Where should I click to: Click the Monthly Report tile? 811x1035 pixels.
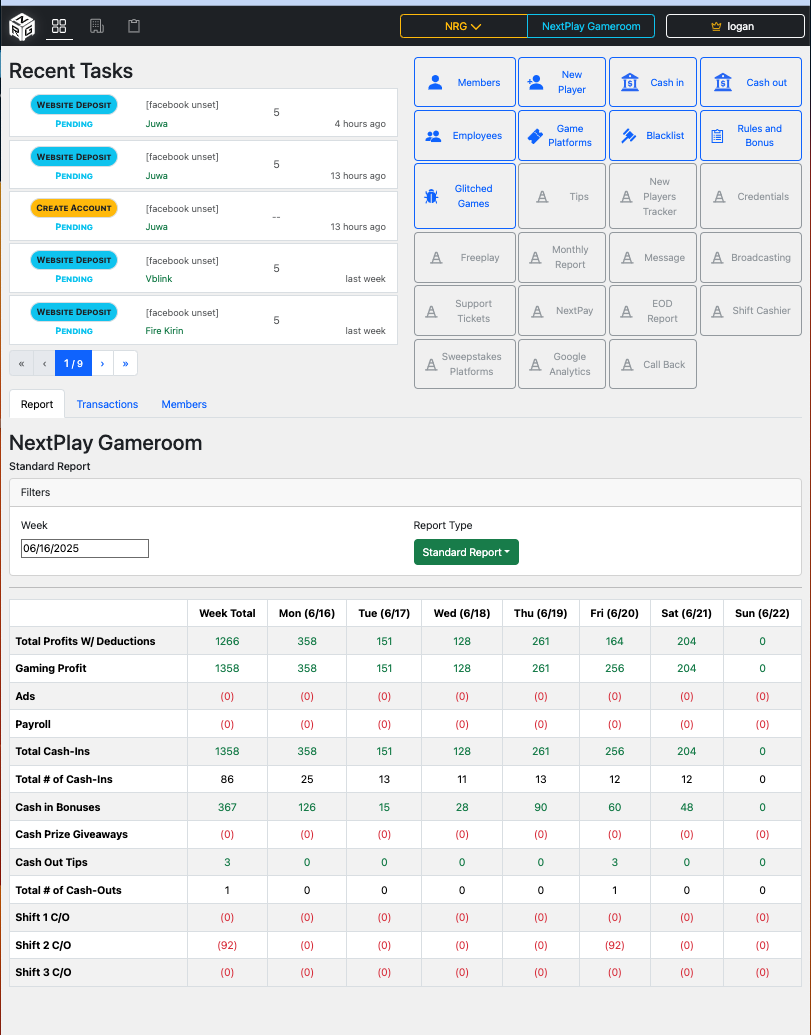coord(562,257)
